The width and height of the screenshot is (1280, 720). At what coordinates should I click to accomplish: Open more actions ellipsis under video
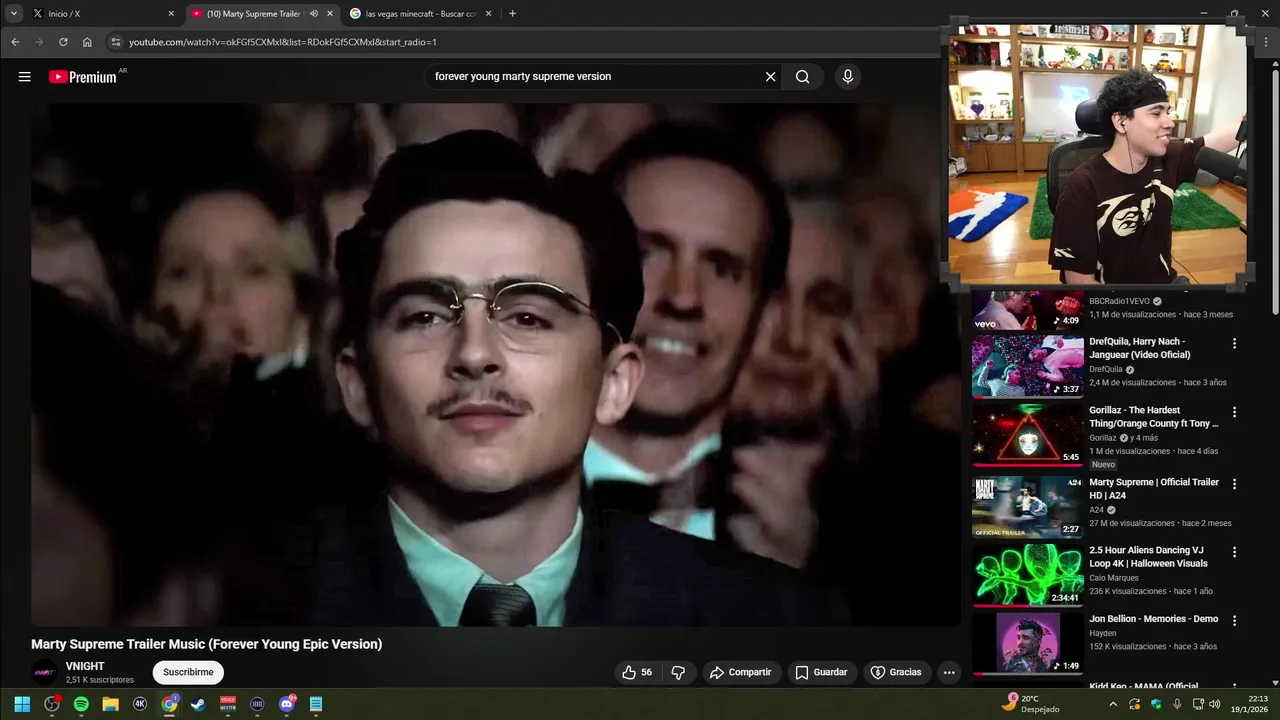[949, 672]
